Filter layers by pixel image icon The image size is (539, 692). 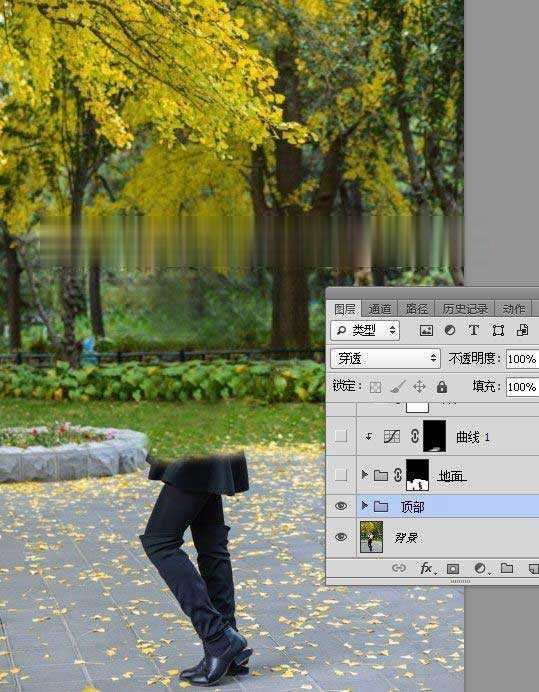click(426, 330)
